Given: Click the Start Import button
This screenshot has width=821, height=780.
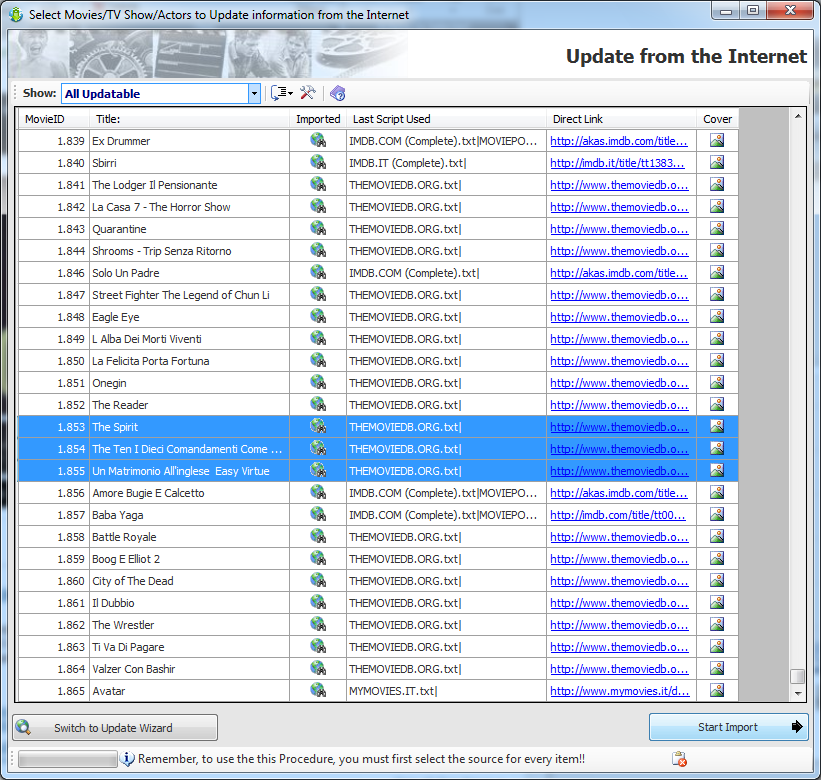Looking at the screenshot, I should click(728, 727).
